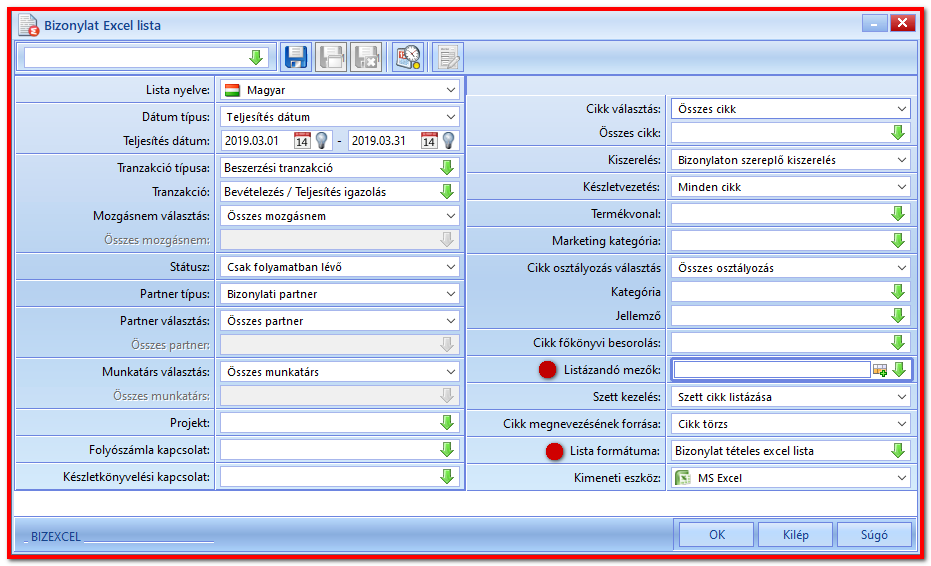This screenshot has height=566, width=931.
Task: Click green arrow next to Lista formátuma
Action: 898,451
